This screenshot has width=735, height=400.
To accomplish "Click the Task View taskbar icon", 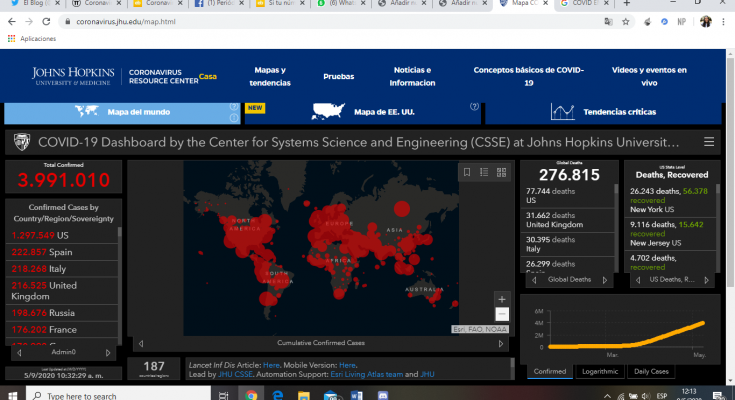I will 224,395.
